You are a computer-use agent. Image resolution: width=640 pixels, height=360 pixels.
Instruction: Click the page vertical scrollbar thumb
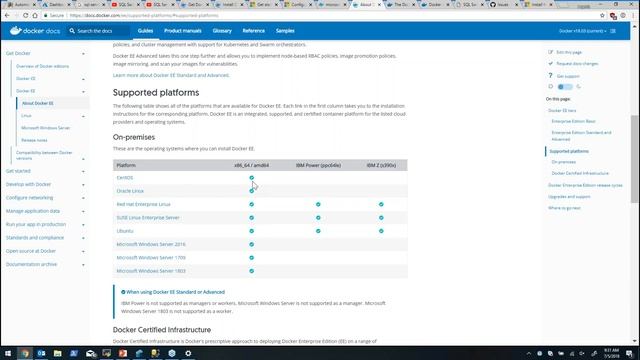(634, 159)
